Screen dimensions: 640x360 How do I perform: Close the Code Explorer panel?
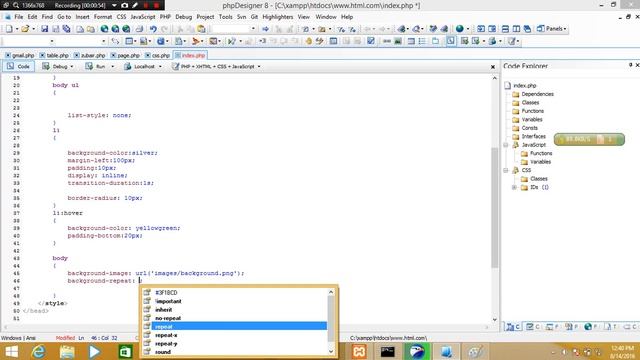637,65
